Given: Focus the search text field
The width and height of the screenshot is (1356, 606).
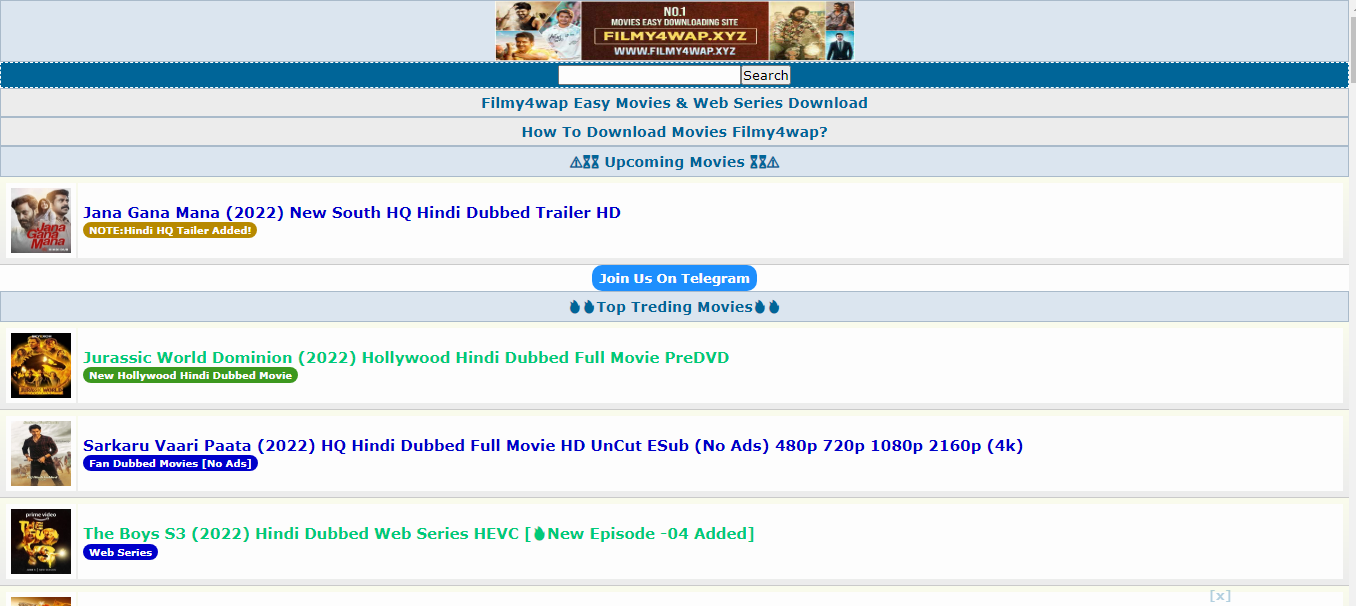Looking at the screenshot, I should click(x=649, y=75).
